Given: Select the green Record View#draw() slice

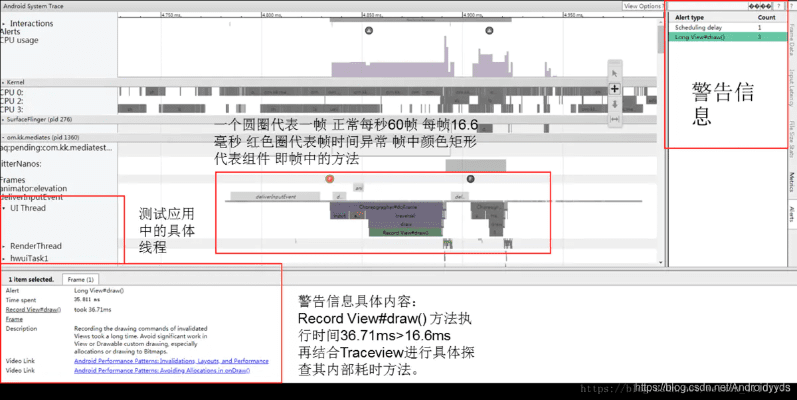Looking at the screenshot, I should (406, 233).
